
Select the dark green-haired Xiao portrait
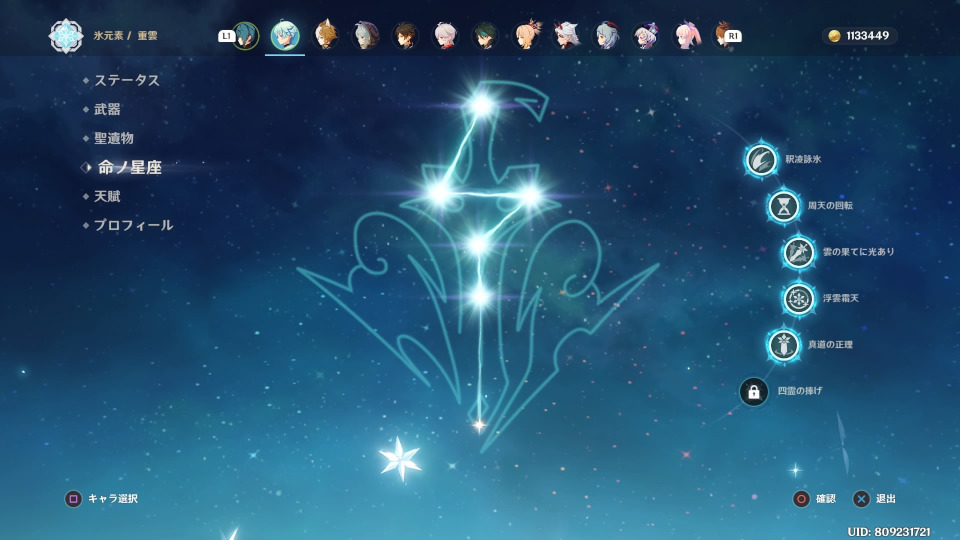pos(486,36)
